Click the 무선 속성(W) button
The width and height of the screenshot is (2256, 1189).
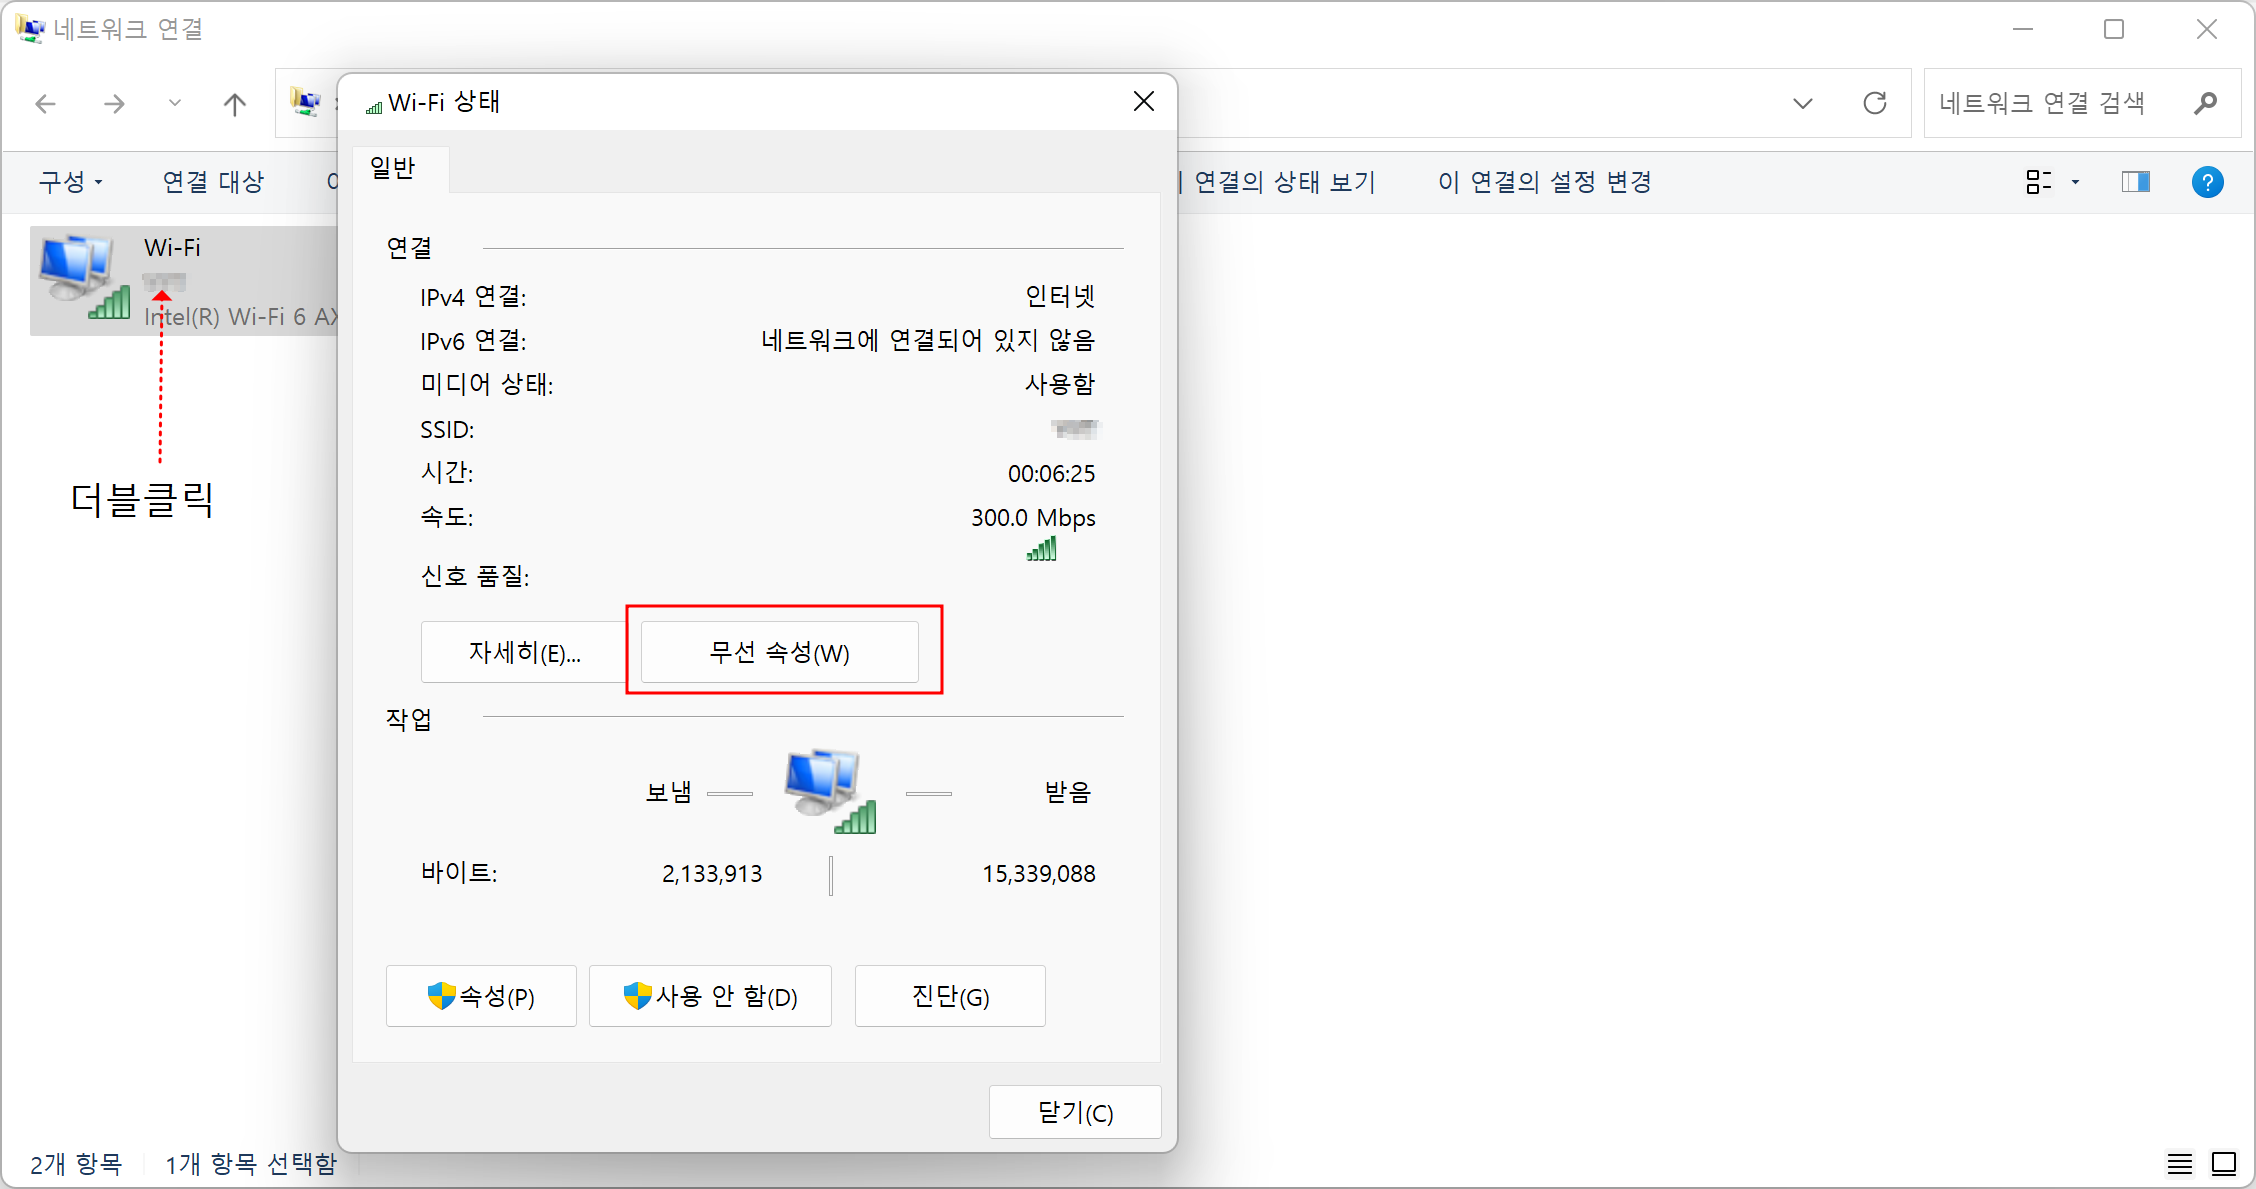click(x=779, y=653)
